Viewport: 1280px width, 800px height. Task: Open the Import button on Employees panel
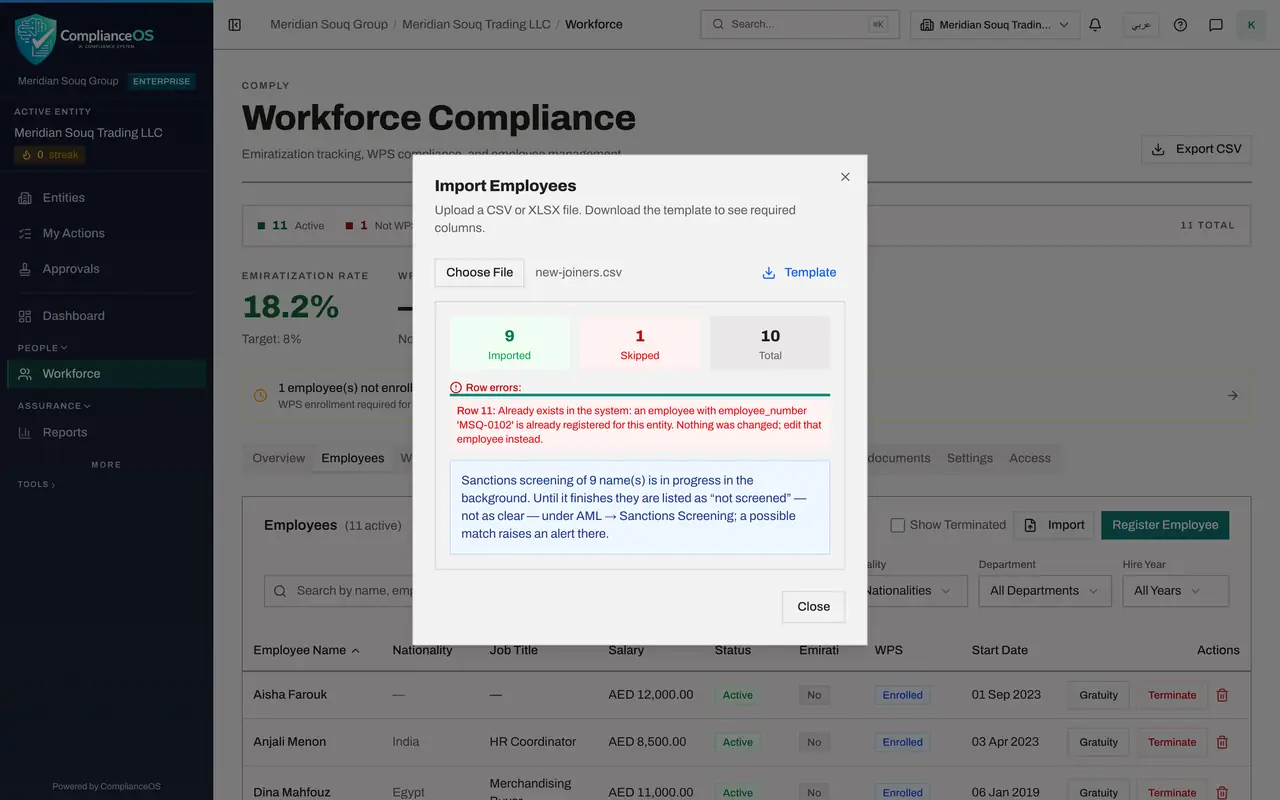(x=1054, y=525)
